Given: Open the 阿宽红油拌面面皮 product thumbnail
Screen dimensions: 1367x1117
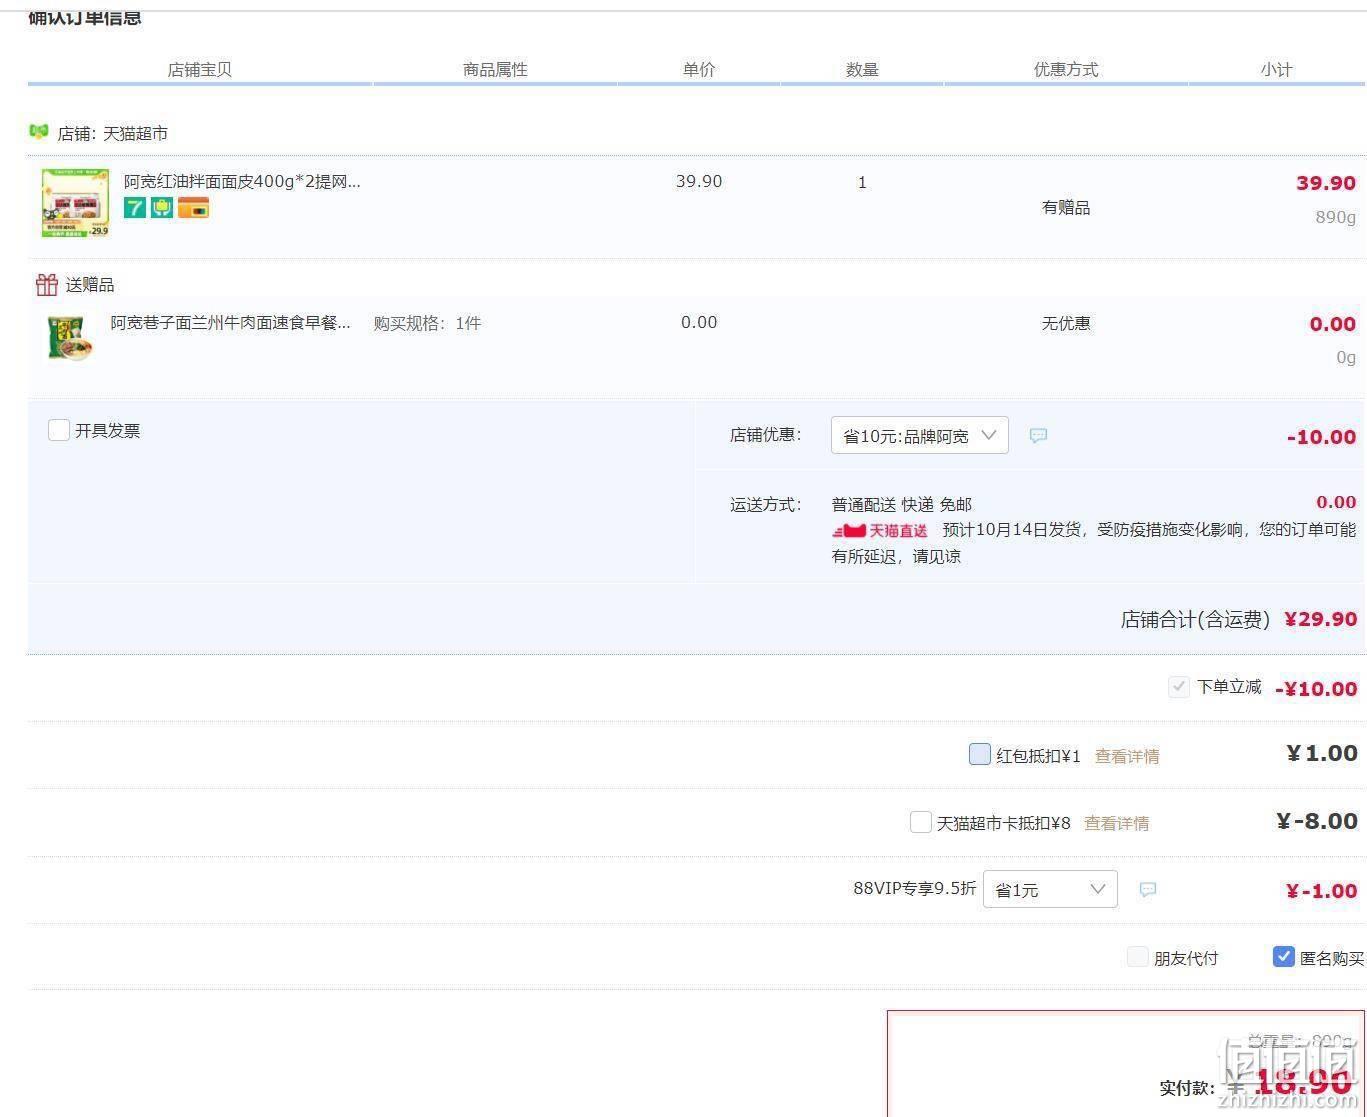Looking at the screenshot, I should (75, 203).
